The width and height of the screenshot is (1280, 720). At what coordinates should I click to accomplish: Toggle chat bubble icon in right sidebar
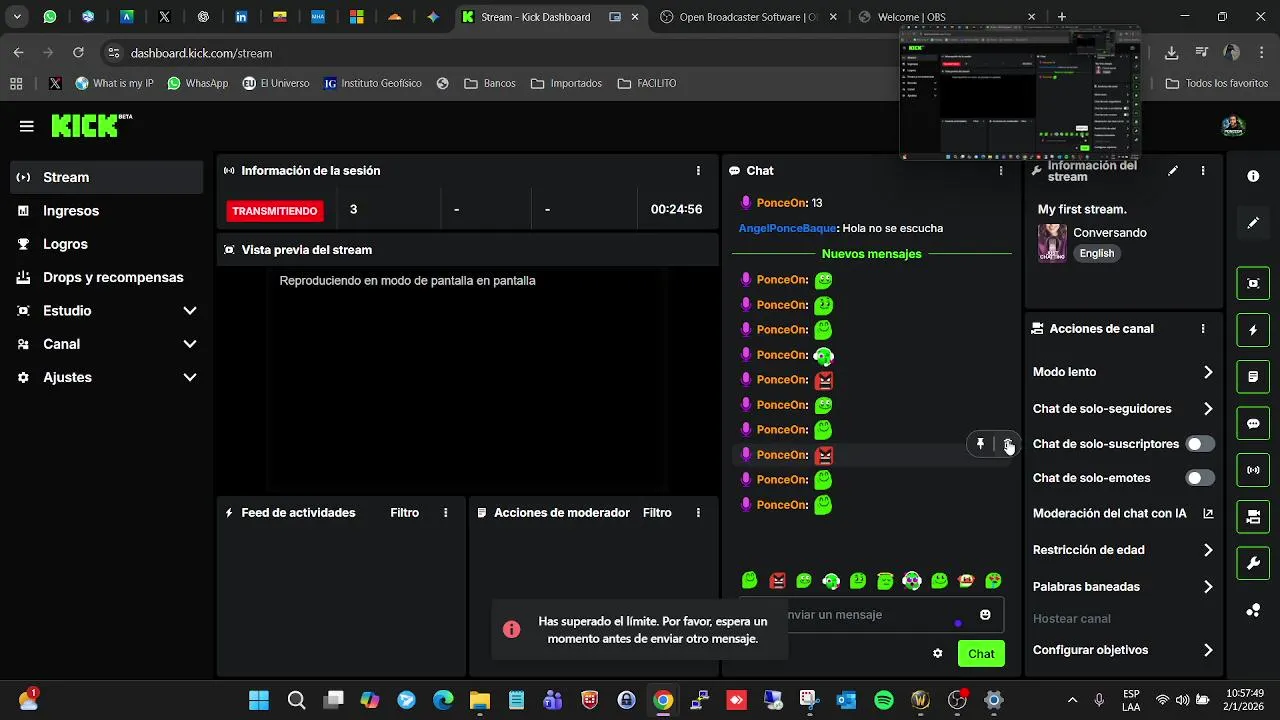click(x=1253, y=424)
